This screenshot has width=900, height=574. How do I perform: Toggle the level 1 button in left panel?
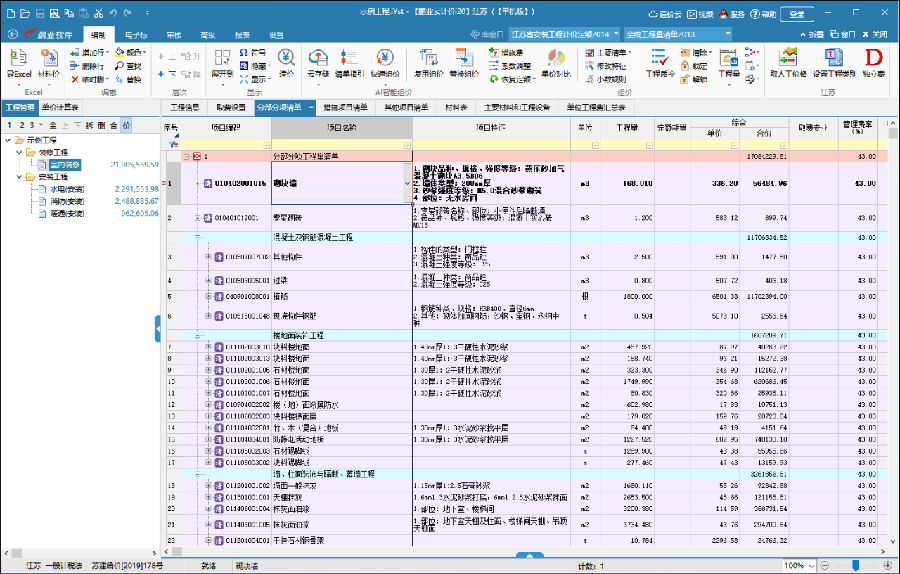click(x=9, y=125)
